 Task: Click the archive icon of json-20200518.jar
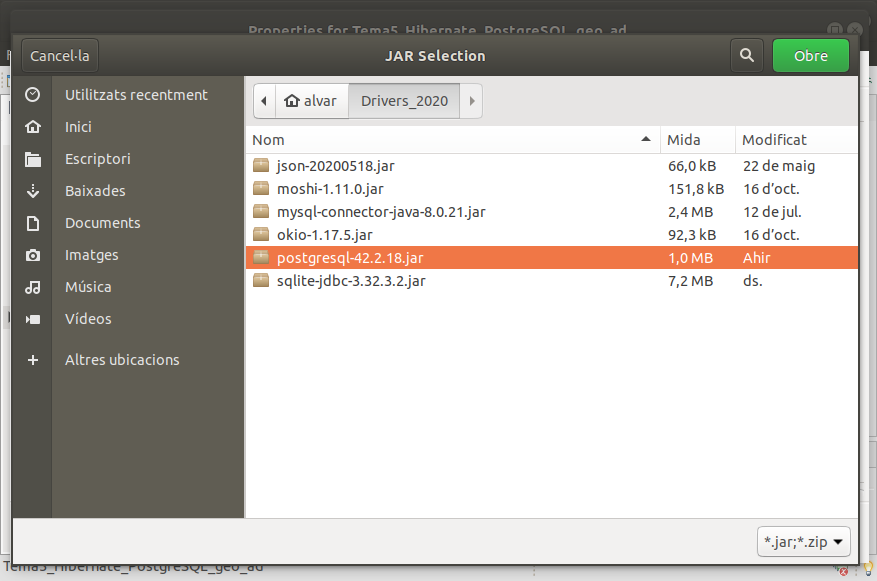tap(261, 166)
